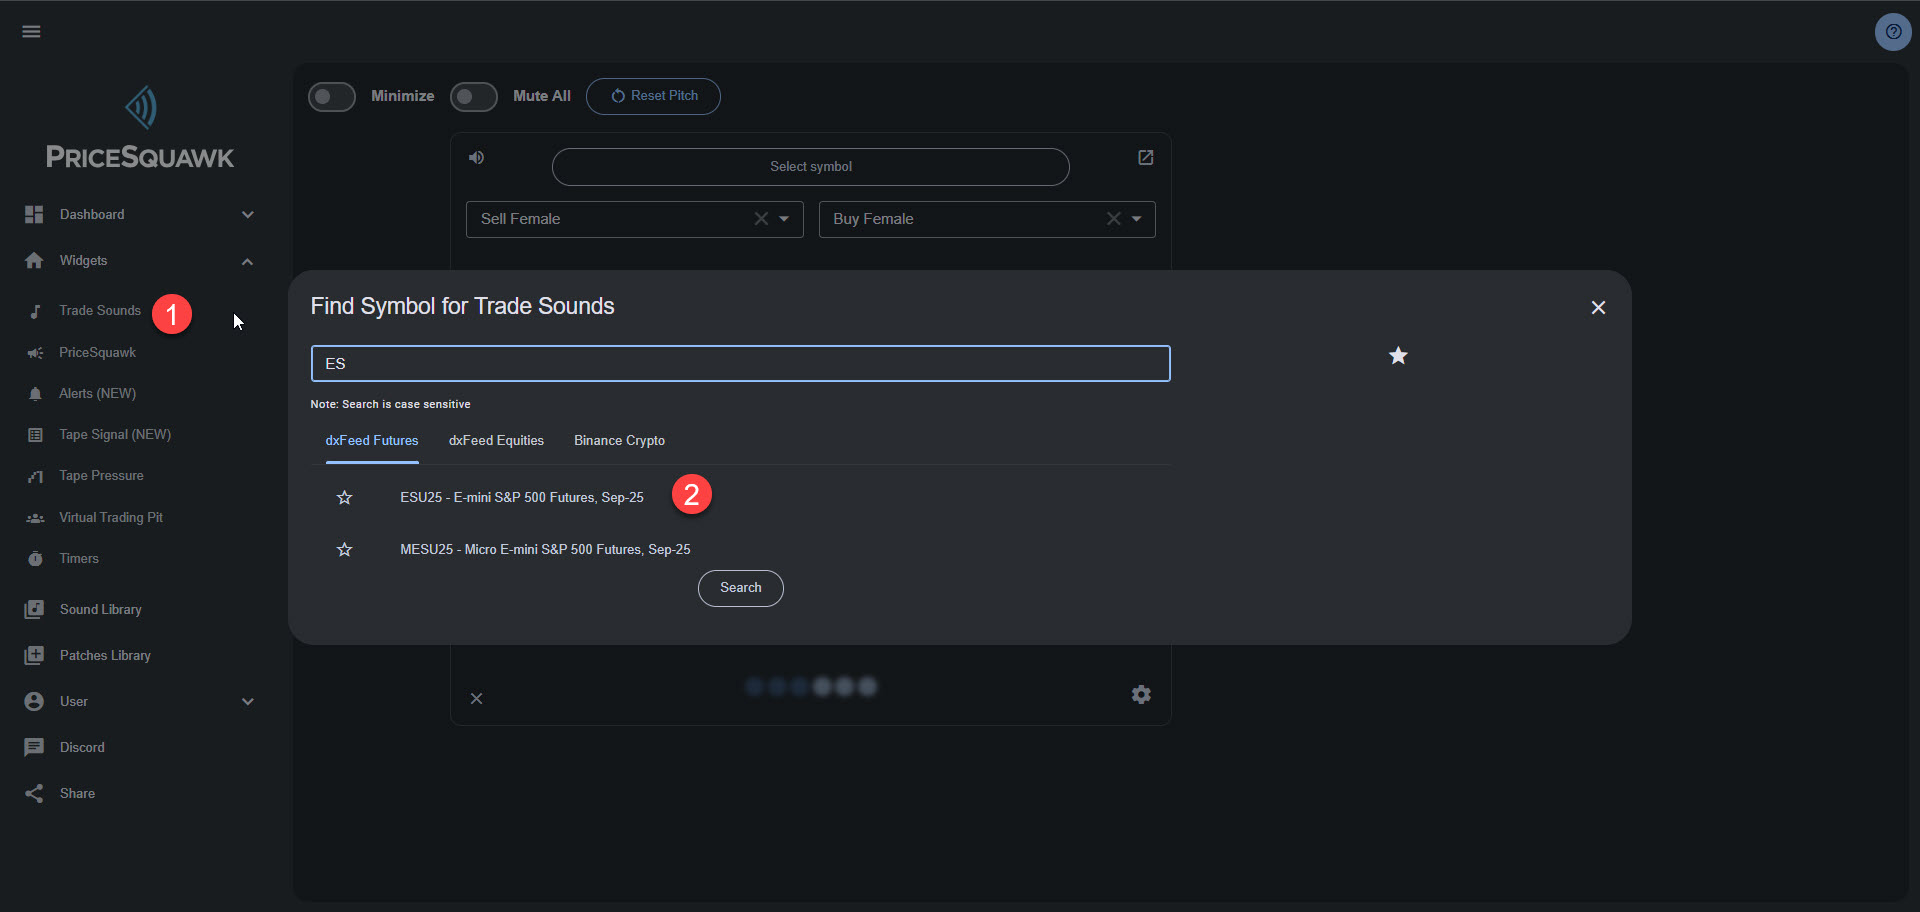Click the Search button in the dialog
Image resolution: width=1920 pixels, height=912 pixels.
coord(740,588)
